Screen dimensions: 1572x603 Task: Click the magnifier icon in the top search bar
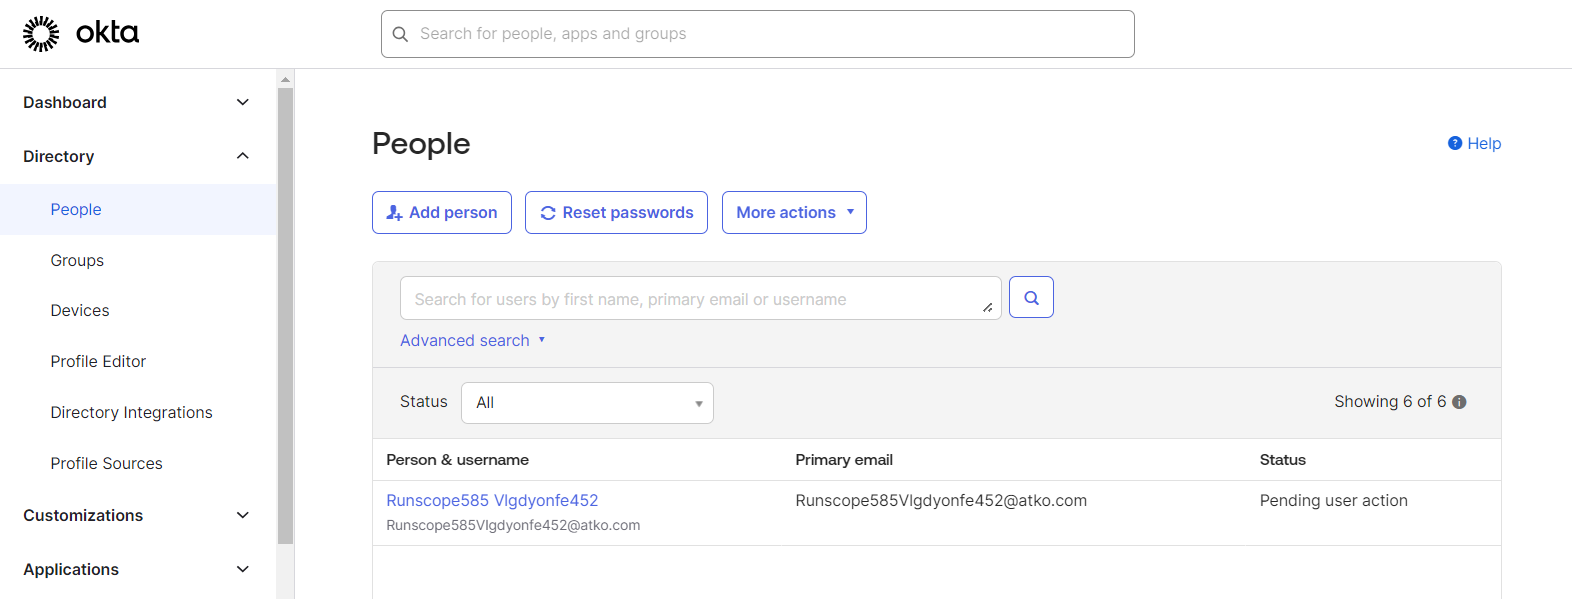[x=400, y=34]
